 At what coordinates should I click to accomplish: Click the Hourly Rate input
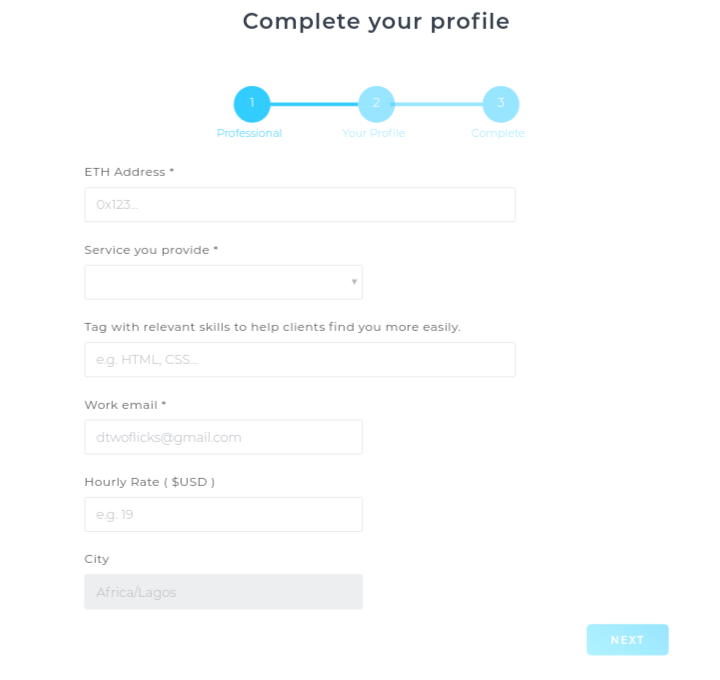point(223,514)
